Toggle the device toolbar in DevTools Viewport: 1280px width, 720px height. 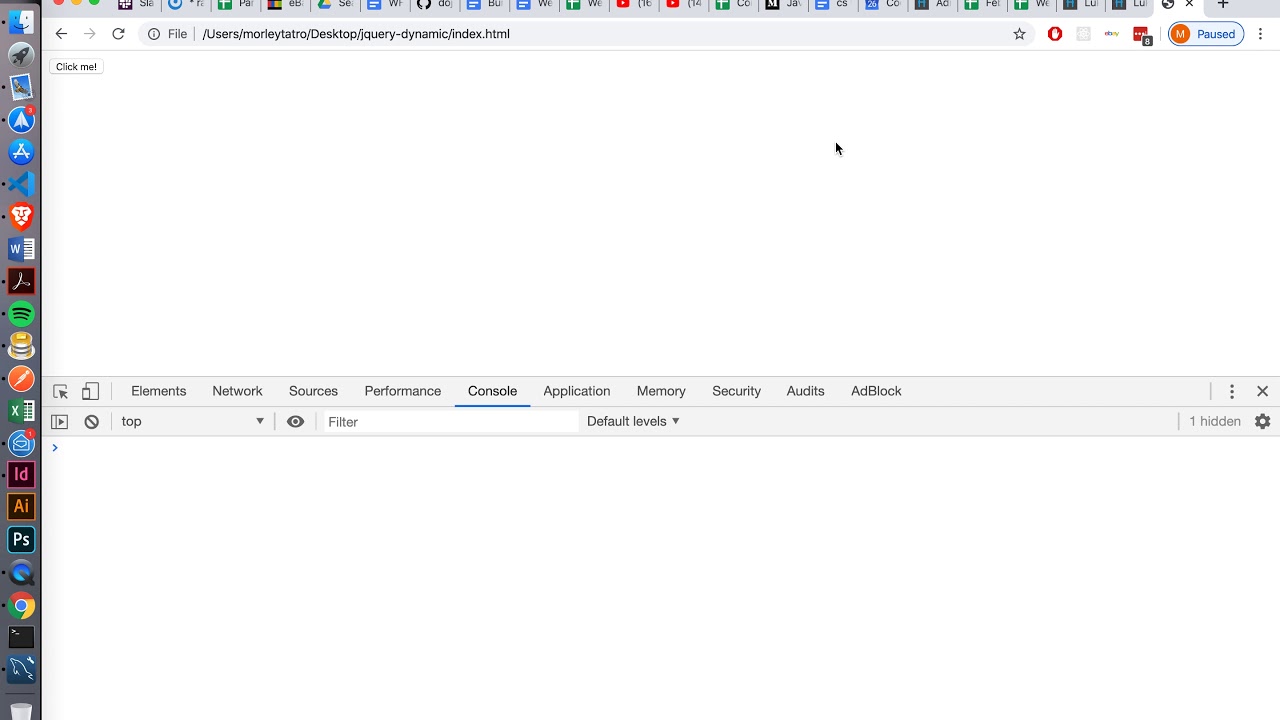click(x=90, y=392)
